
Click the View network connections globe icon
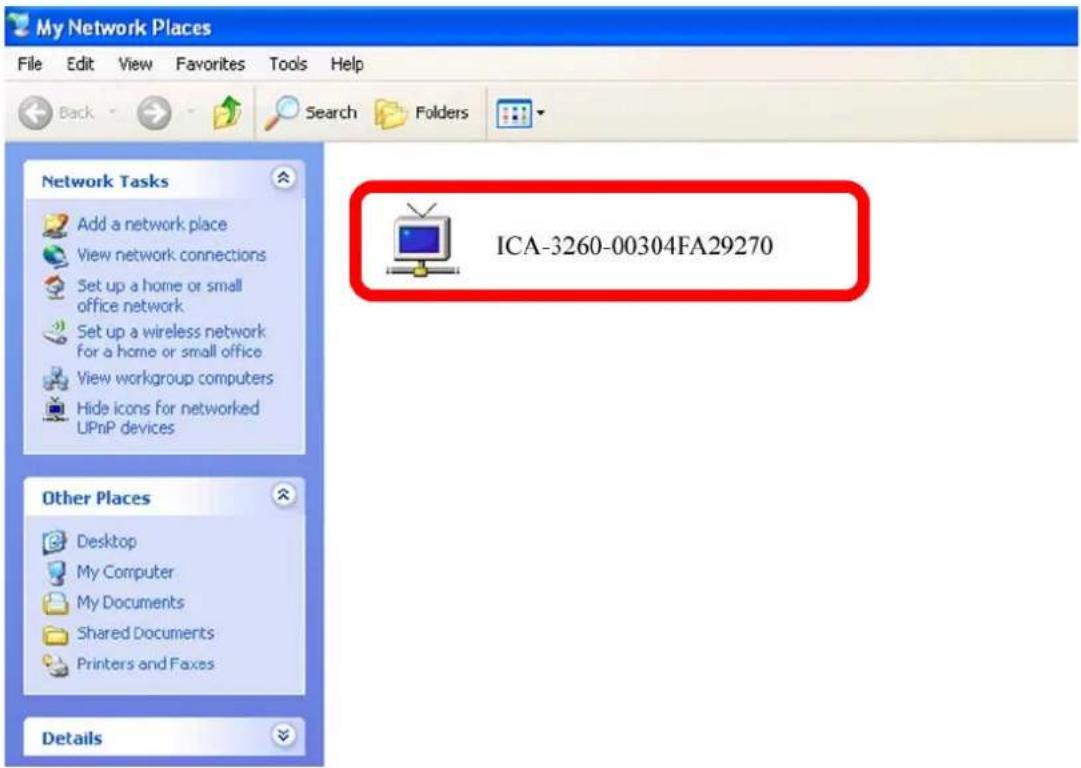click(x=55, y=256)
